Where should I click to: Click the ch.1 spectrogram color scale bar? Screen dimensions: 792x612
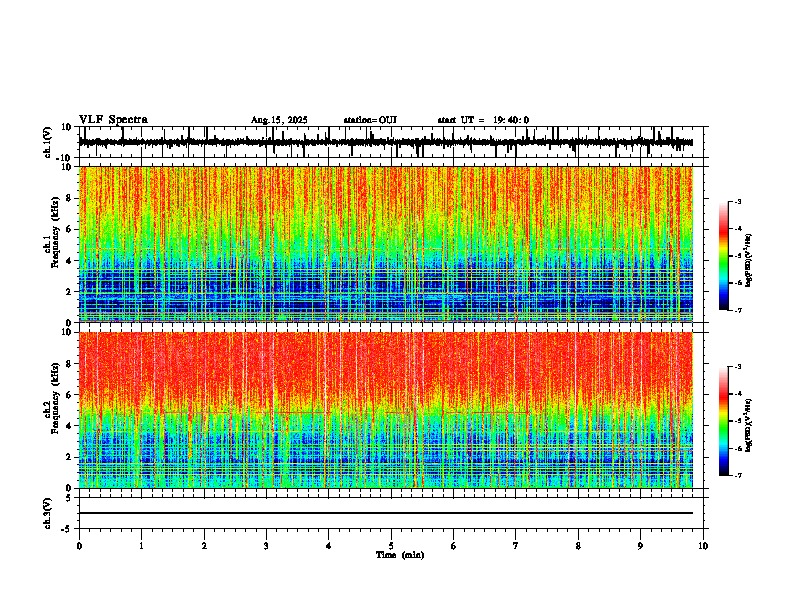click(x=724, y=256)
